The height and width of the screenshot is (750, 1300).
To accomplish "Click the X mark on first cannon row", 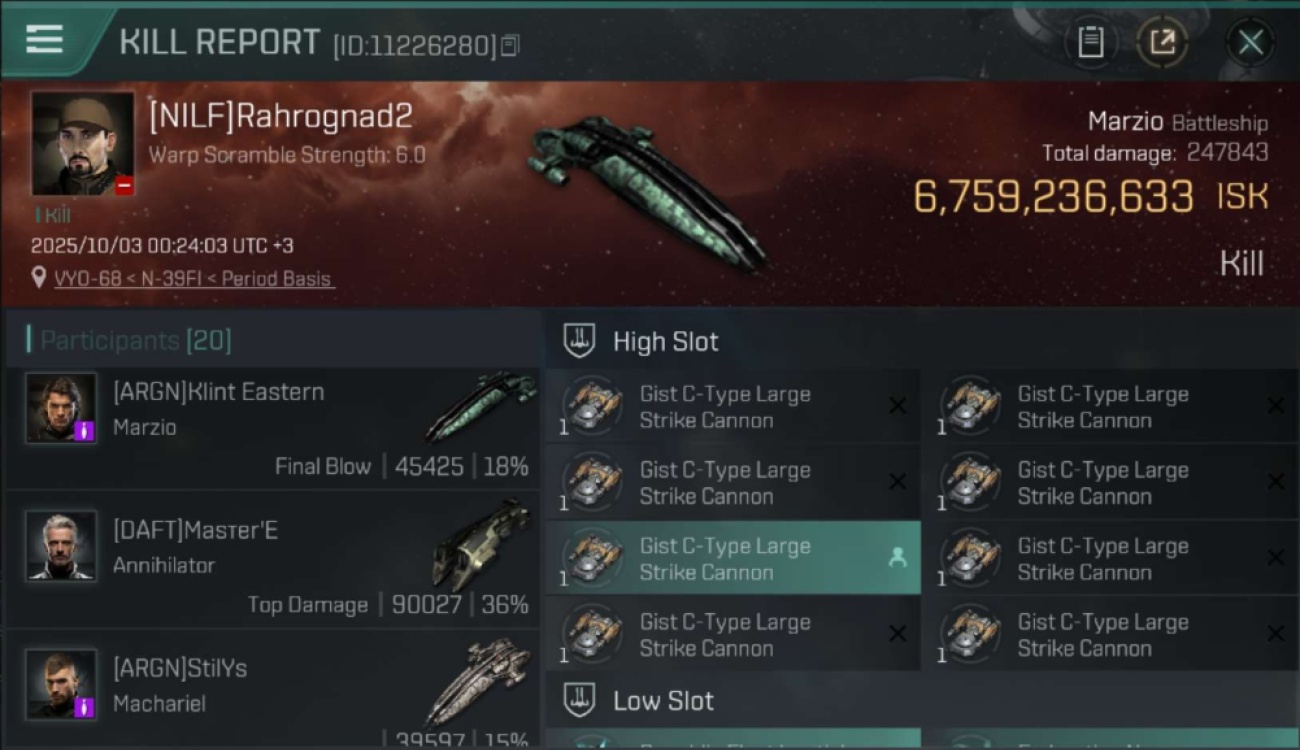I will (897, 406).
